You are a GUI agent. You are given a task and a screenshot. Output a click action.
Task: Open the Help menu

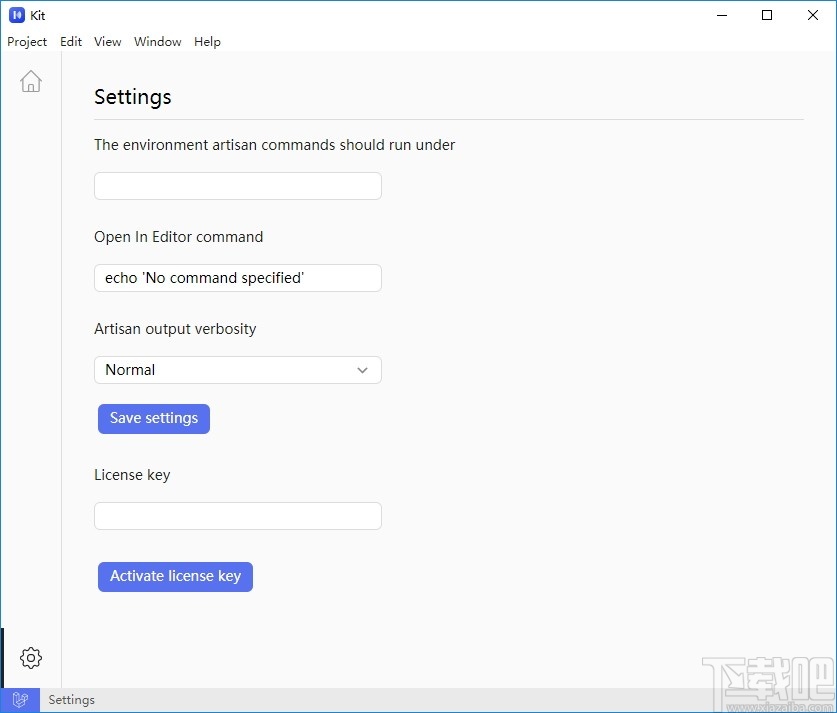[207, 42]
